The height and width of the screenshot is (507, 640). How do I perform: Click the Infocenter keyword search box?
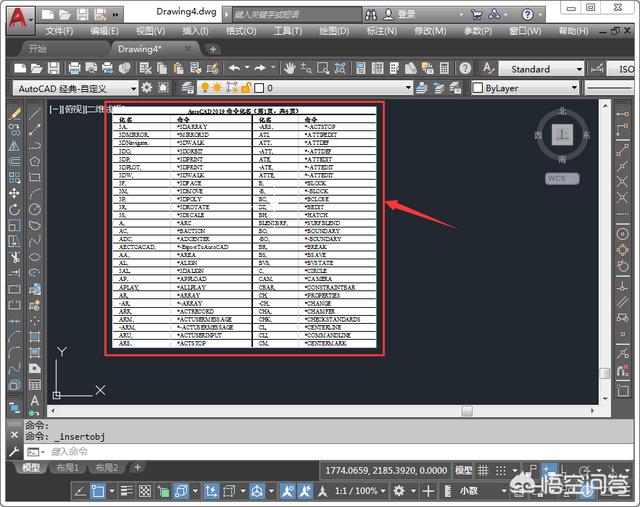point(297,15)
